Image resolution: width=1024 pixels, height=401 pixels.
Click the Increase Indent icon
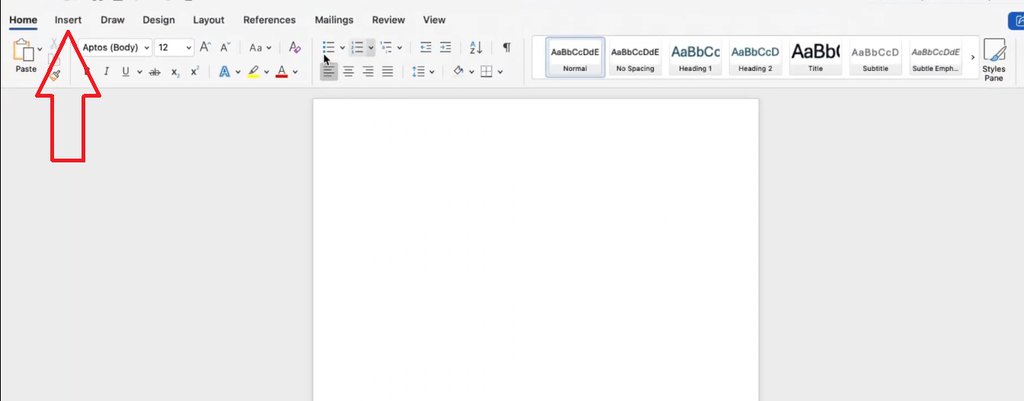tap(445, 47)
